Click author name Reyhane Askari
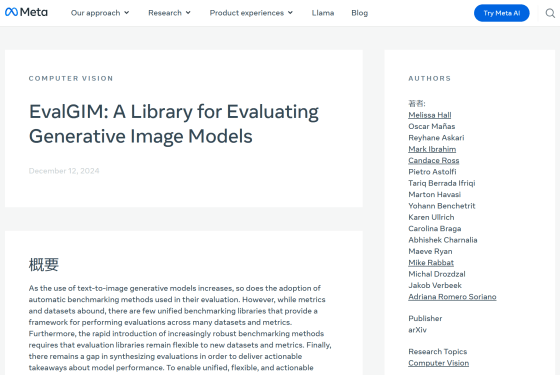Image resolution: width=560 pixels, height=375 pixels. point(436,138)
